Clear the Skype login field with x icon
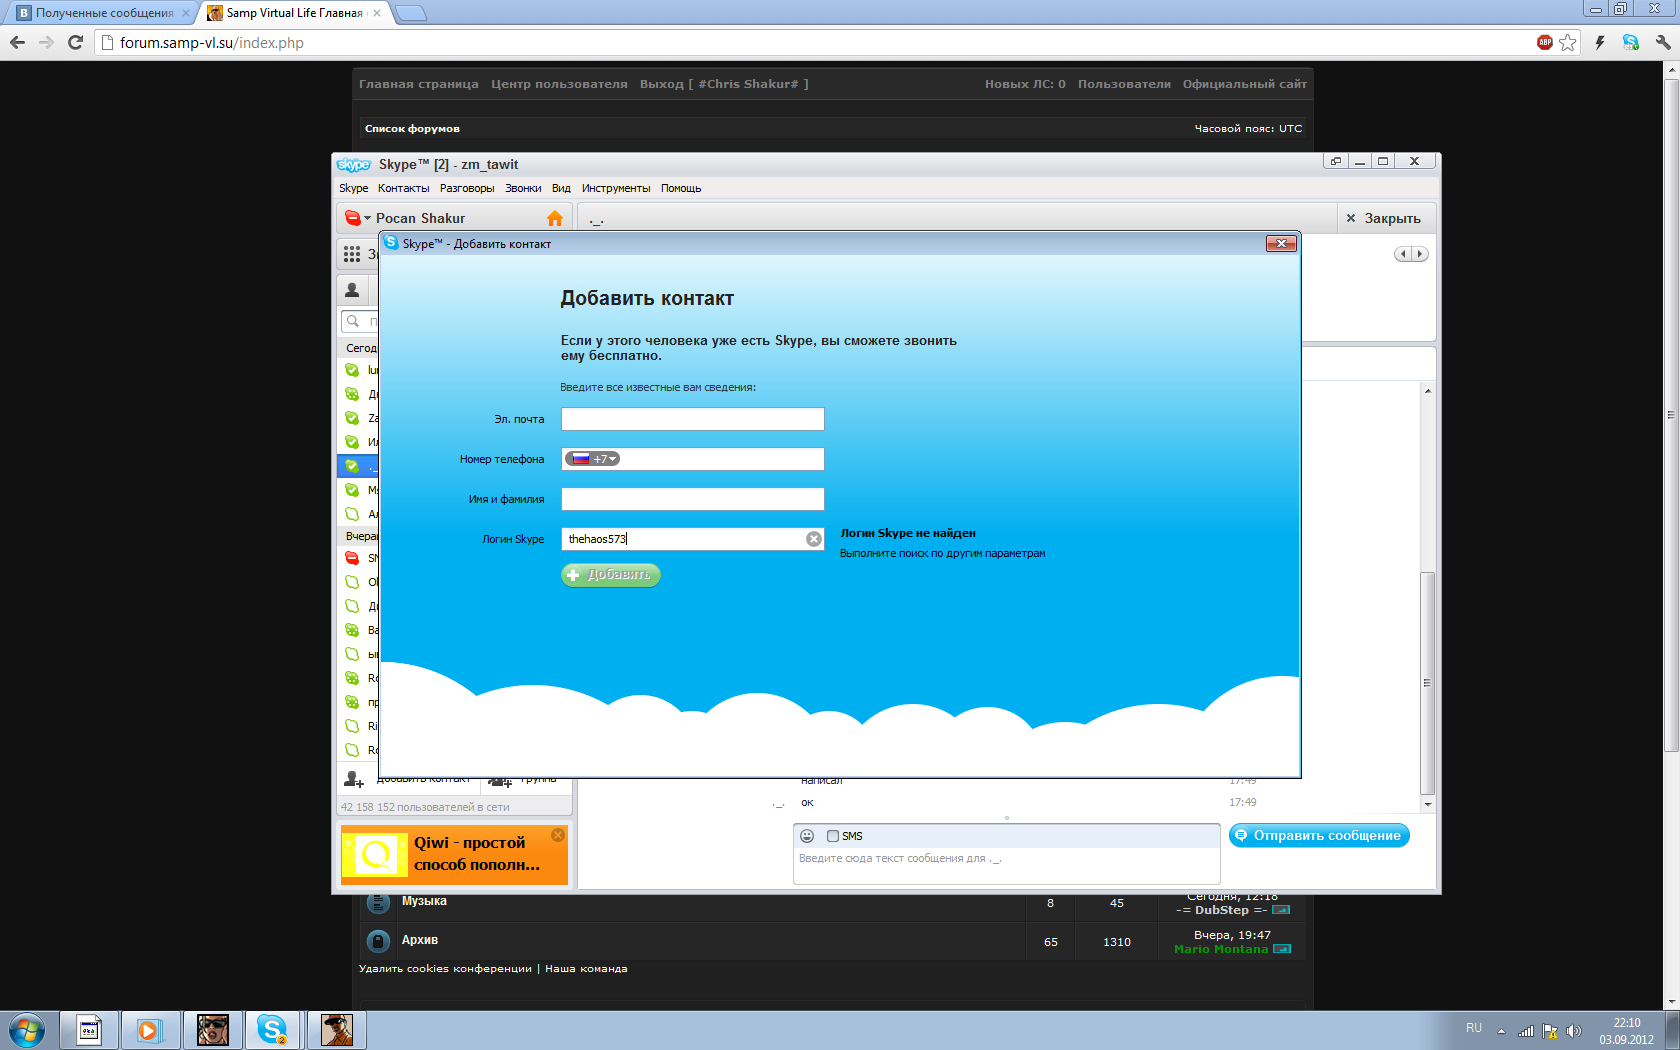This screenshot has height=1050, width=1680. (x=814, y=539)
